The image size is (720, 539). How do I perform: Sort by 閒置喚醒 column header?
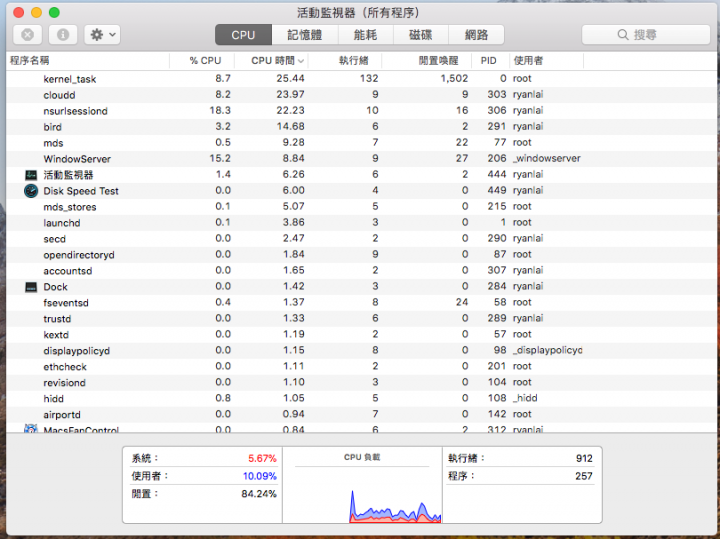(427, 61)
